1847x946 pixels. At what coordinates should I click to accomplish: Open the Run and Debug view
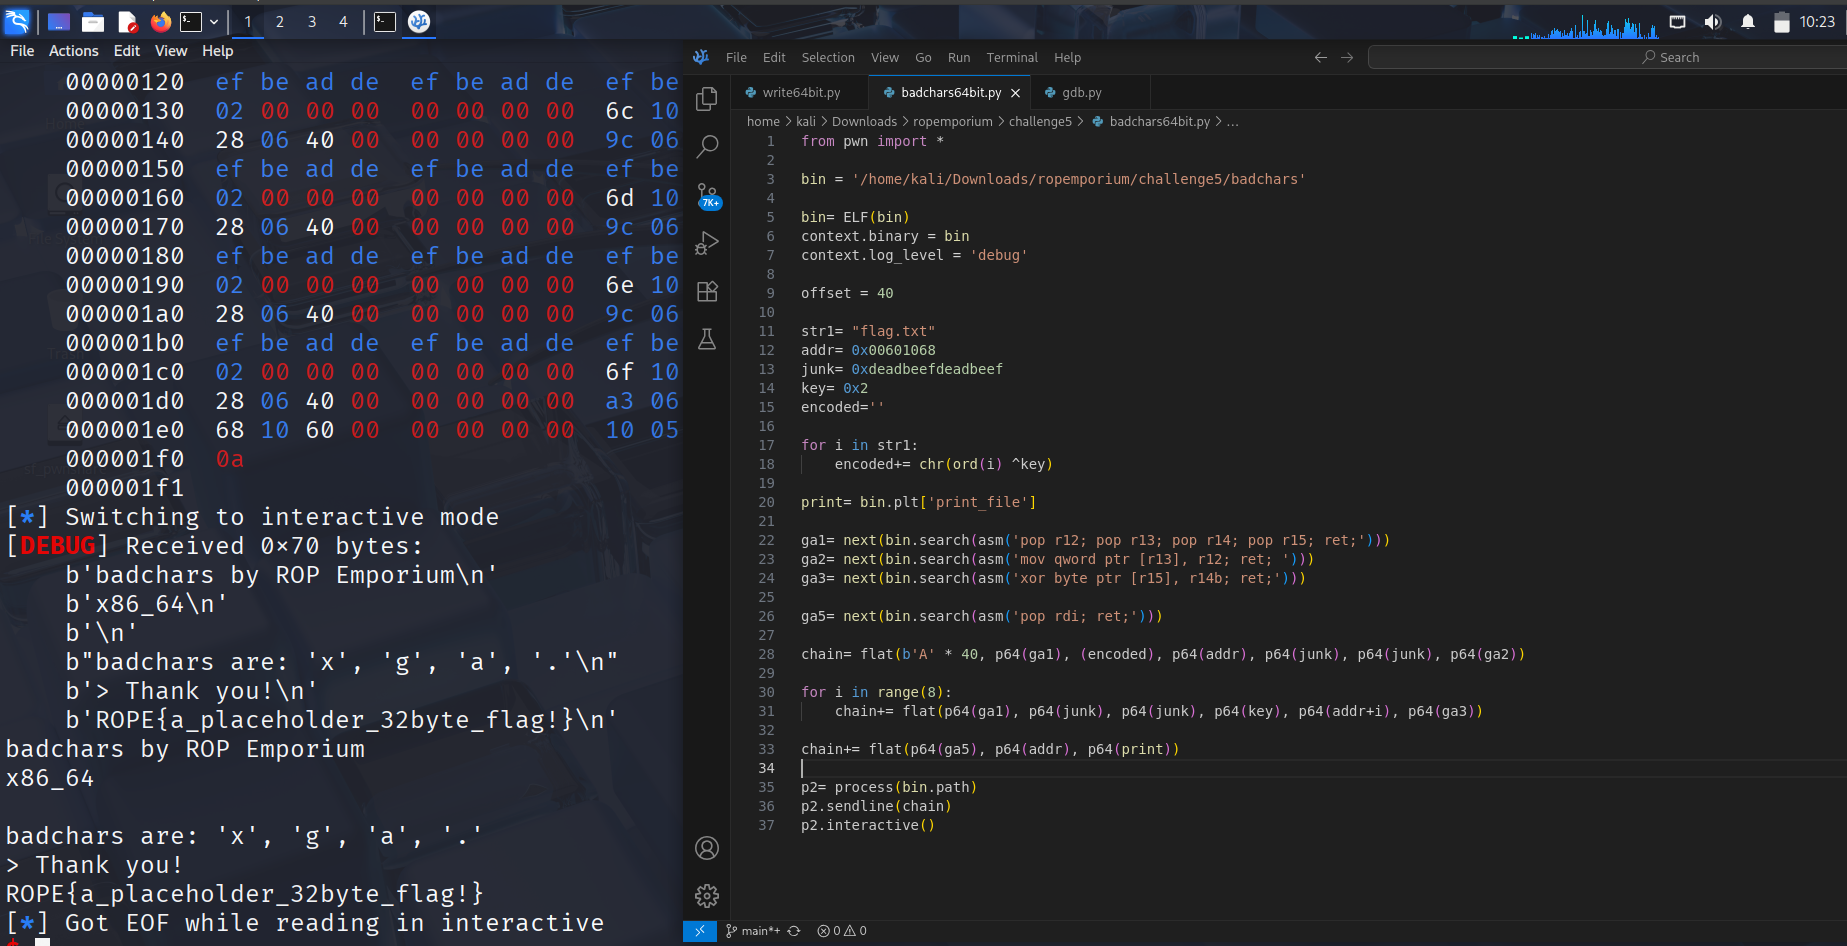(707, 243)
